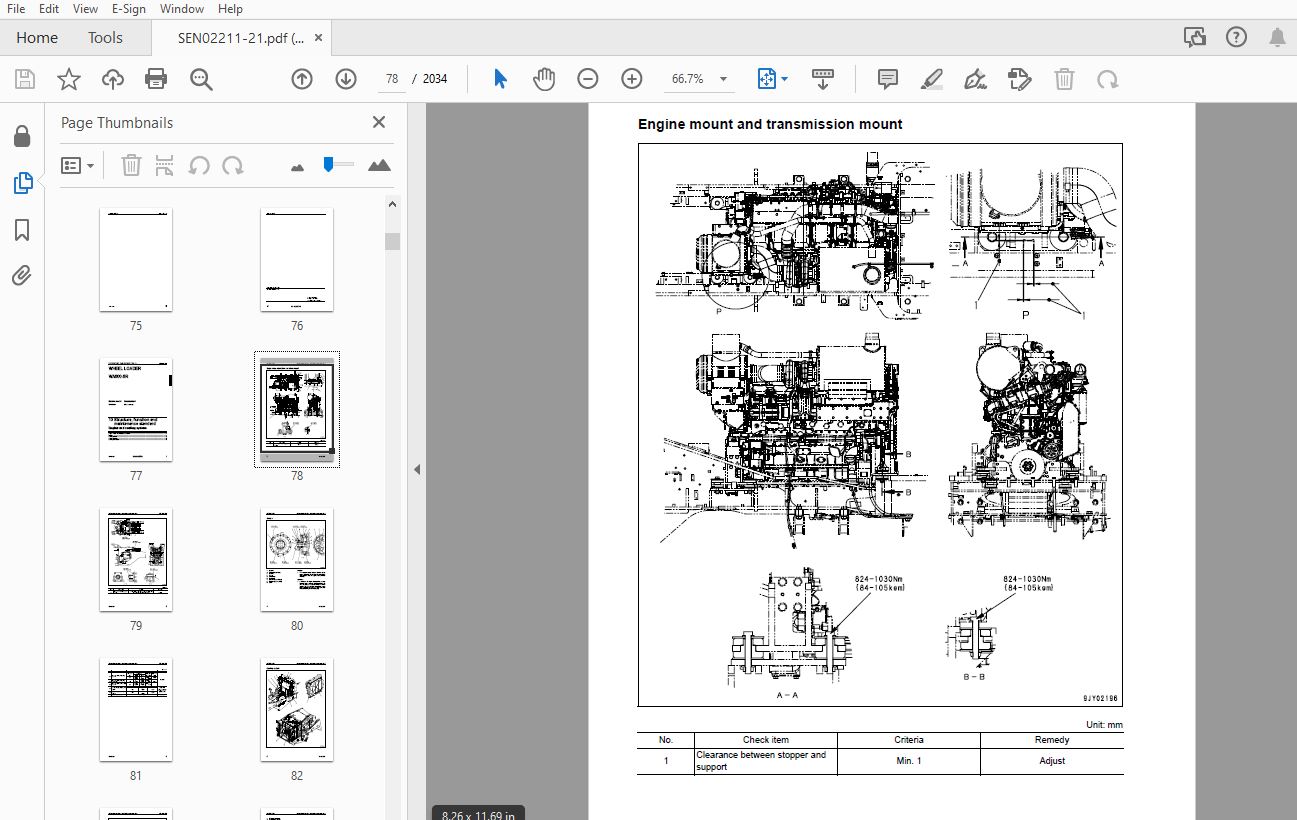Select page 79 thumbnail
Image resolution: width=1297 pixels, height=820 pixels.
coord(136,560)
